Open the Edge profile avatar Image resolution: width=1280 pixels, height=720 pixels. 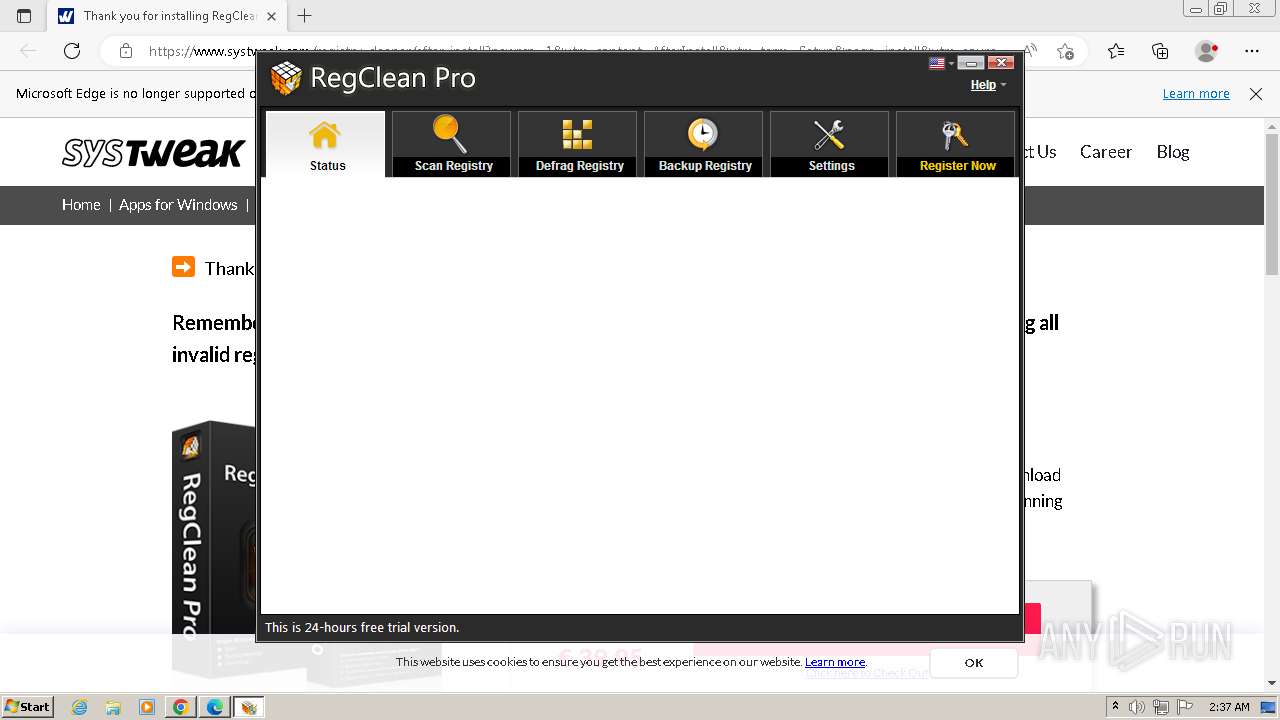pyautogui.click(x=1207, y=51)
